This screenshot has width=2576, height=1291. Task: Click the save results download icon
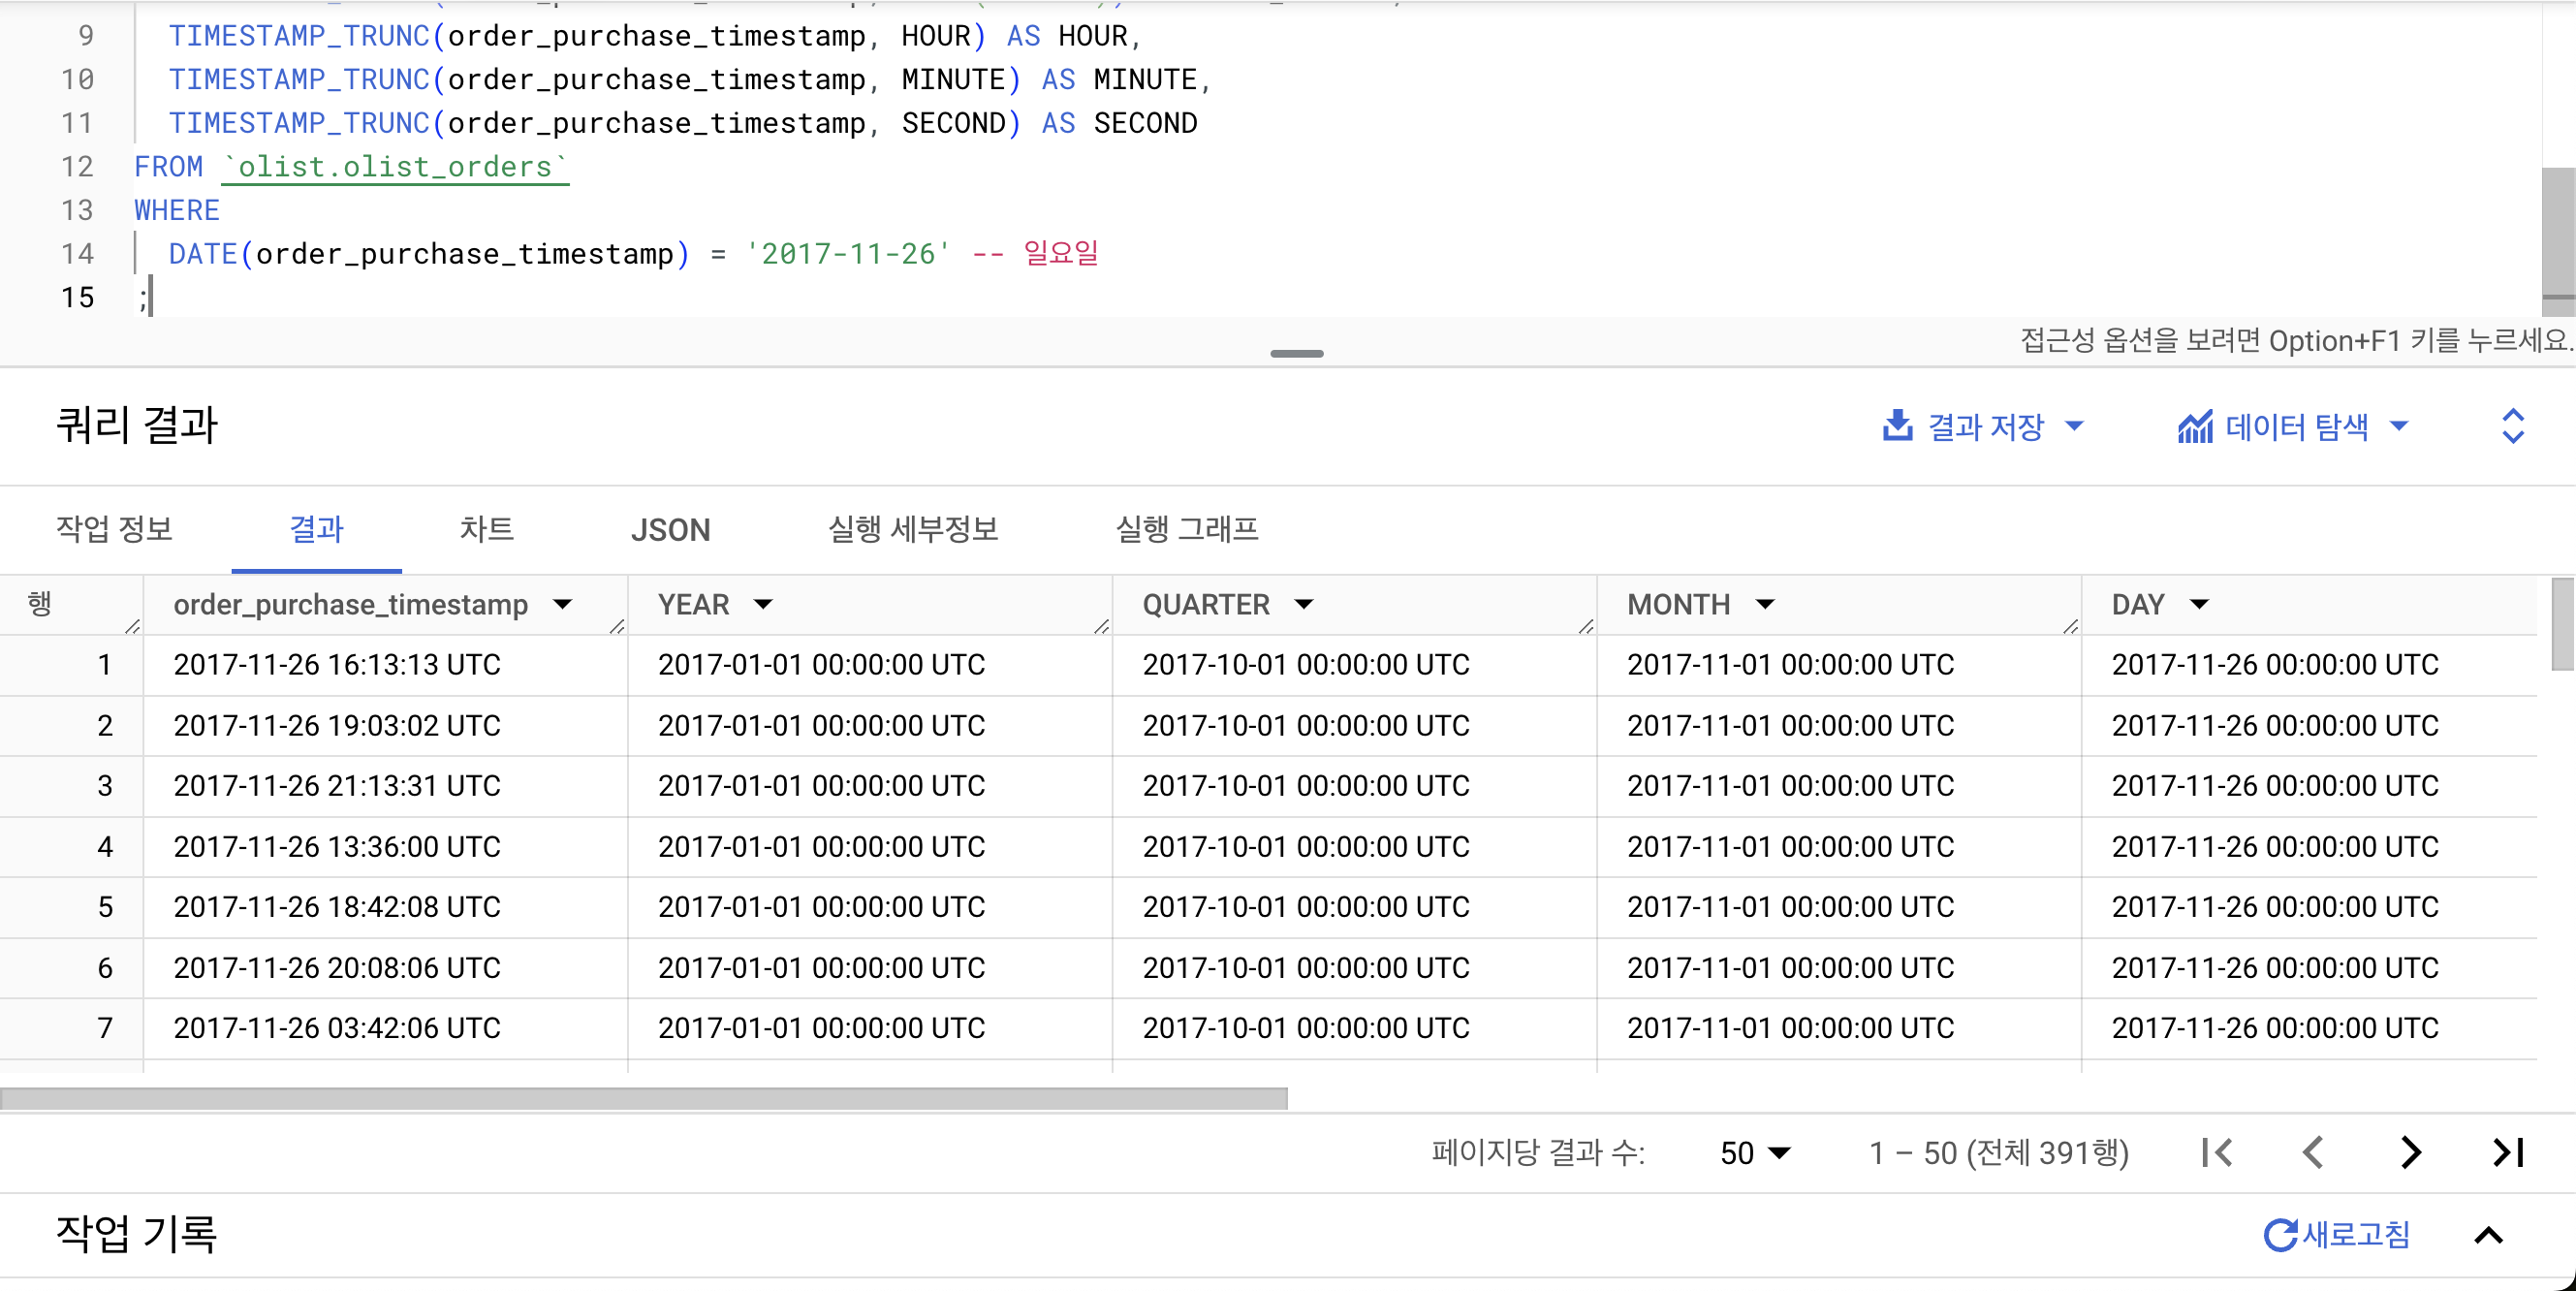click(1896, 426)
